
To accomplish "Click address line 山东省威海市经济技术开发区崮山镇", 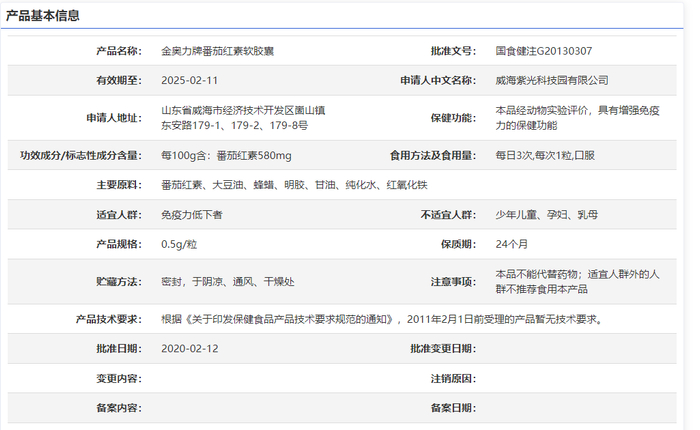I will click(x=243, y=110).
